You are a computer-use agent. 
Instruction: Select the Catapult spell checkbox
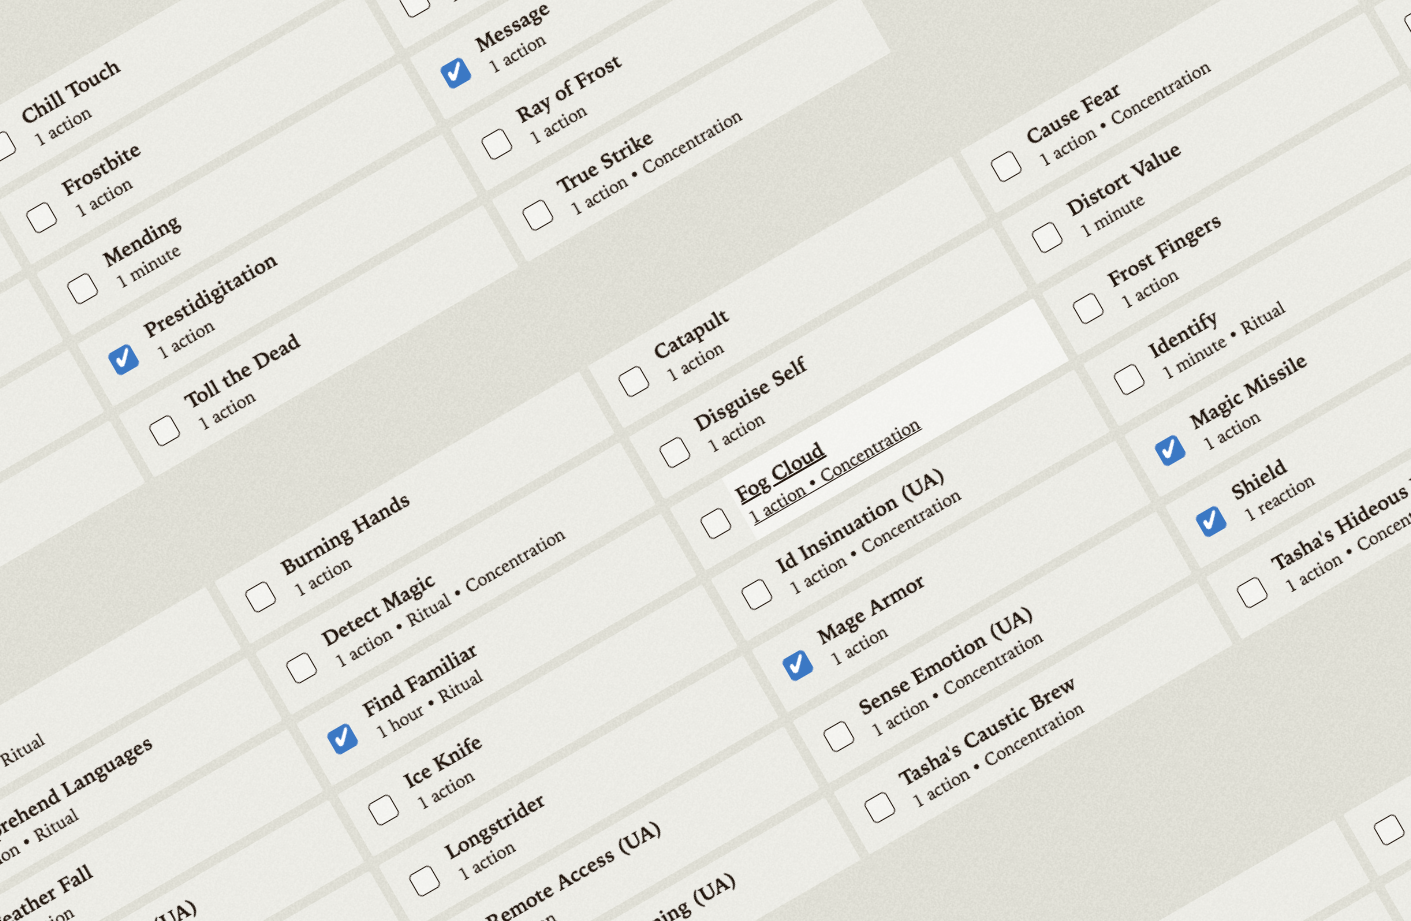[633, 381]
